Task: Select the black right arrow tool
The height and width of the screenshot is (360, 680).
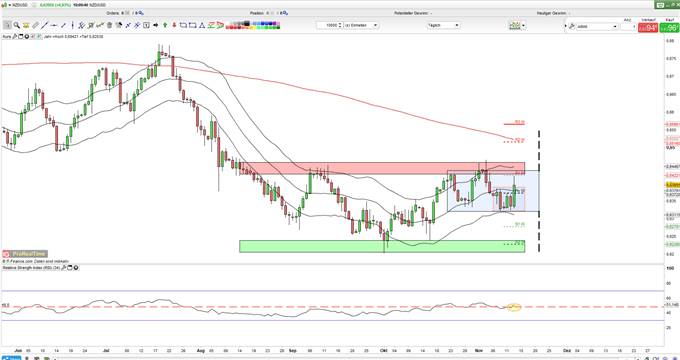Action: point(156,25)
